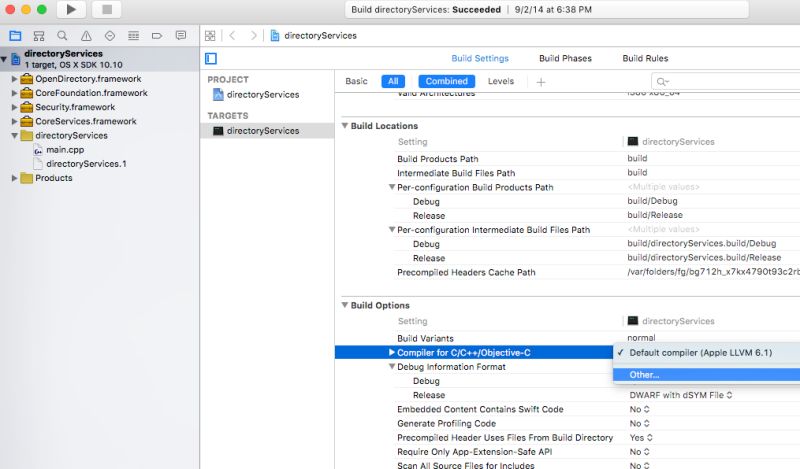Click the search filter magnifier icon
The image size is (800, 469).
point(663,82)
